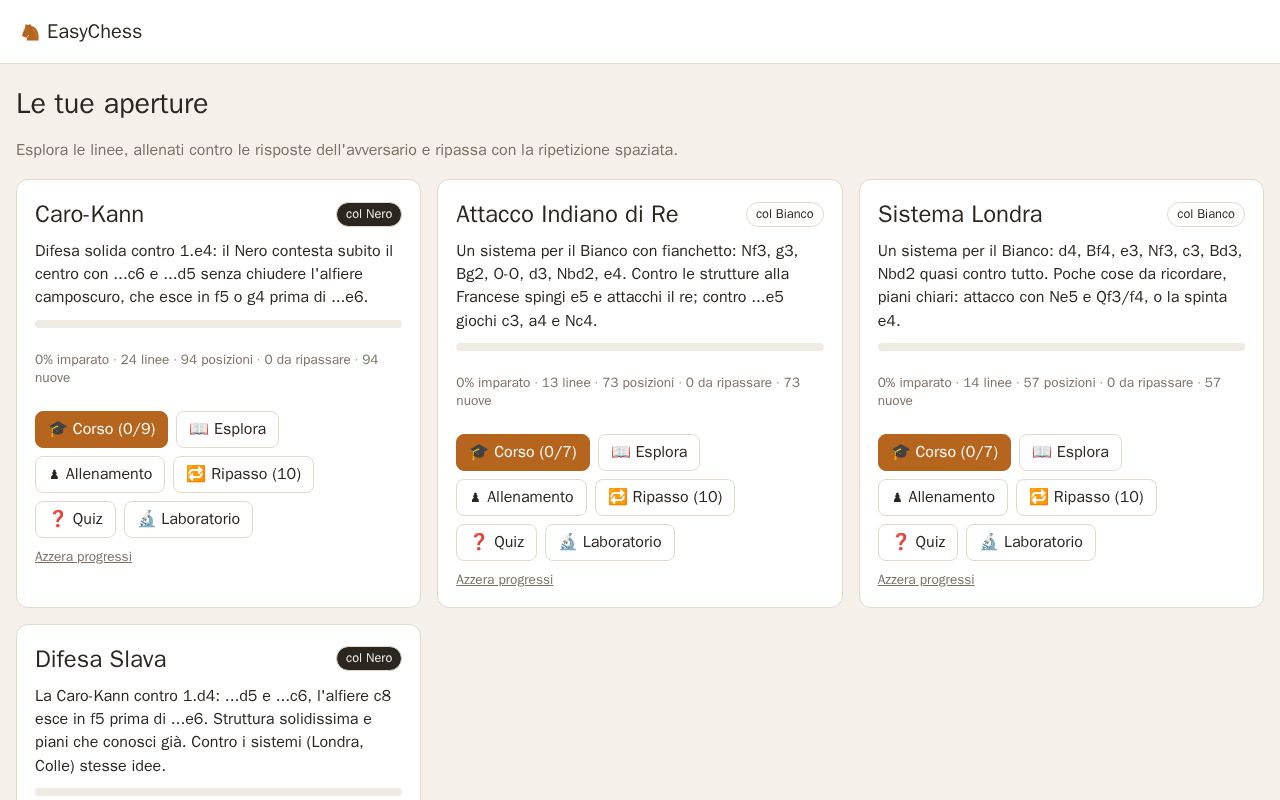Select the Difesa Slava card title
Image resolution: width=1280 pixels, height=800 pixels.
[x=100, y=659]
